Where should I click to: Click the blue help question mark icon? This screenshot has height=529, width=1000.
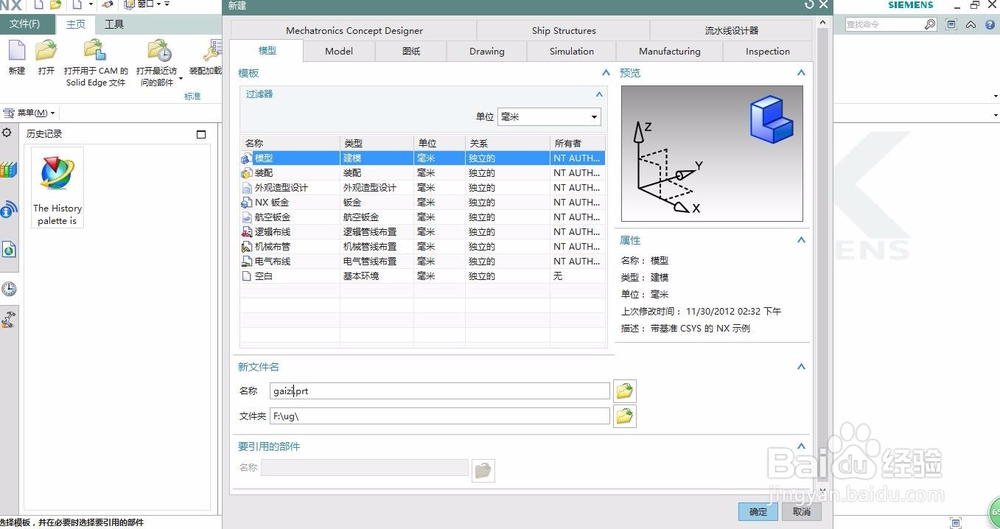point(990,24)
